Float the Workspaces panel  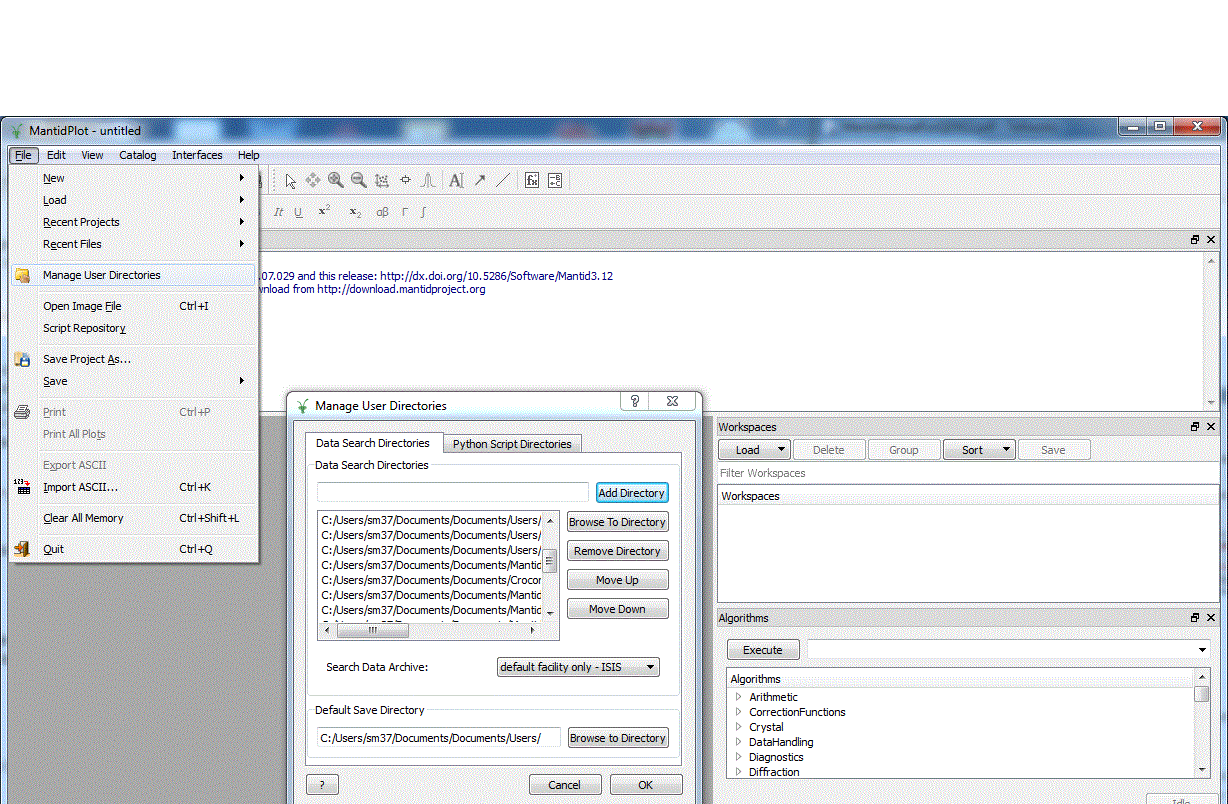1195,427
